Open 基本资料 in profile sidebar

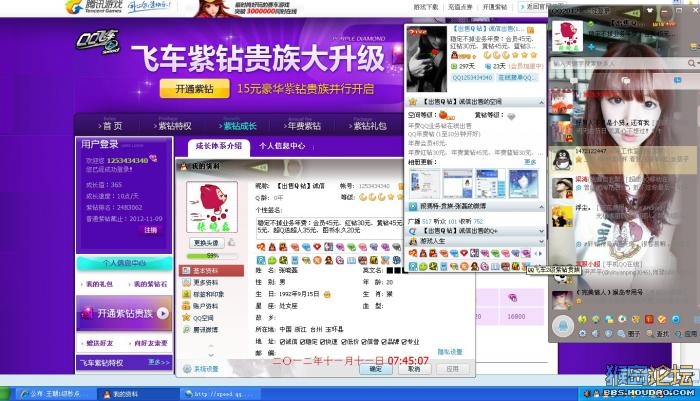[212, 271]
